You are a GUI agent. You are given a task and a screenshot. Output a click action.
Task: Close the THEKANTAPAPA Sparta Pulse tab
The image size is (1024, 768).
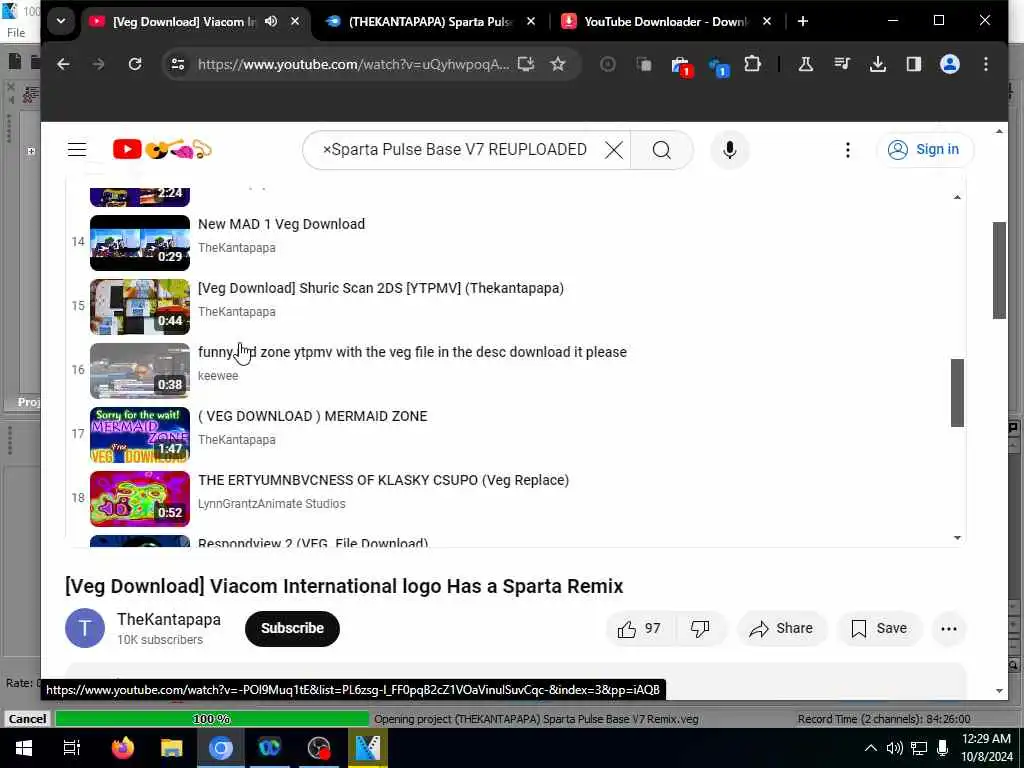531,22
